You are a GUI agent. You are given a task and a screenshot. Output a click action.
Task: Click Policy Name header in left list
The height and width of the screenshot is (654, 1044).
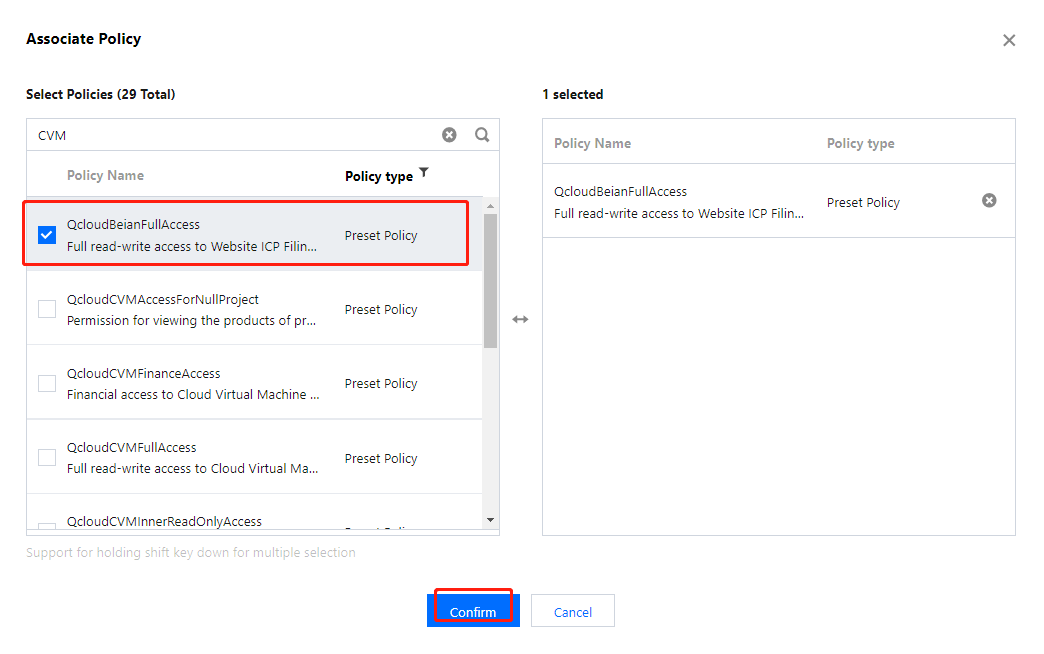point(105,175)
